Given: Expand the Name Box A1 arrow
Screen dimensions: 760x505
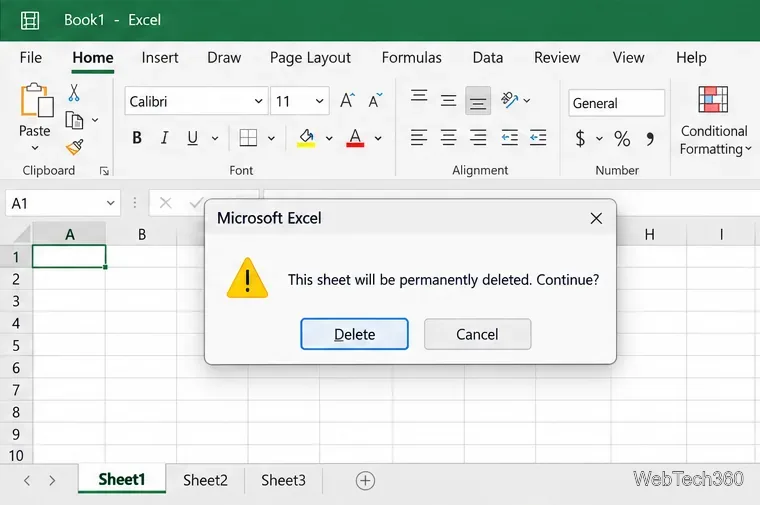Looking at the screenshot, I should pos(111,203).
